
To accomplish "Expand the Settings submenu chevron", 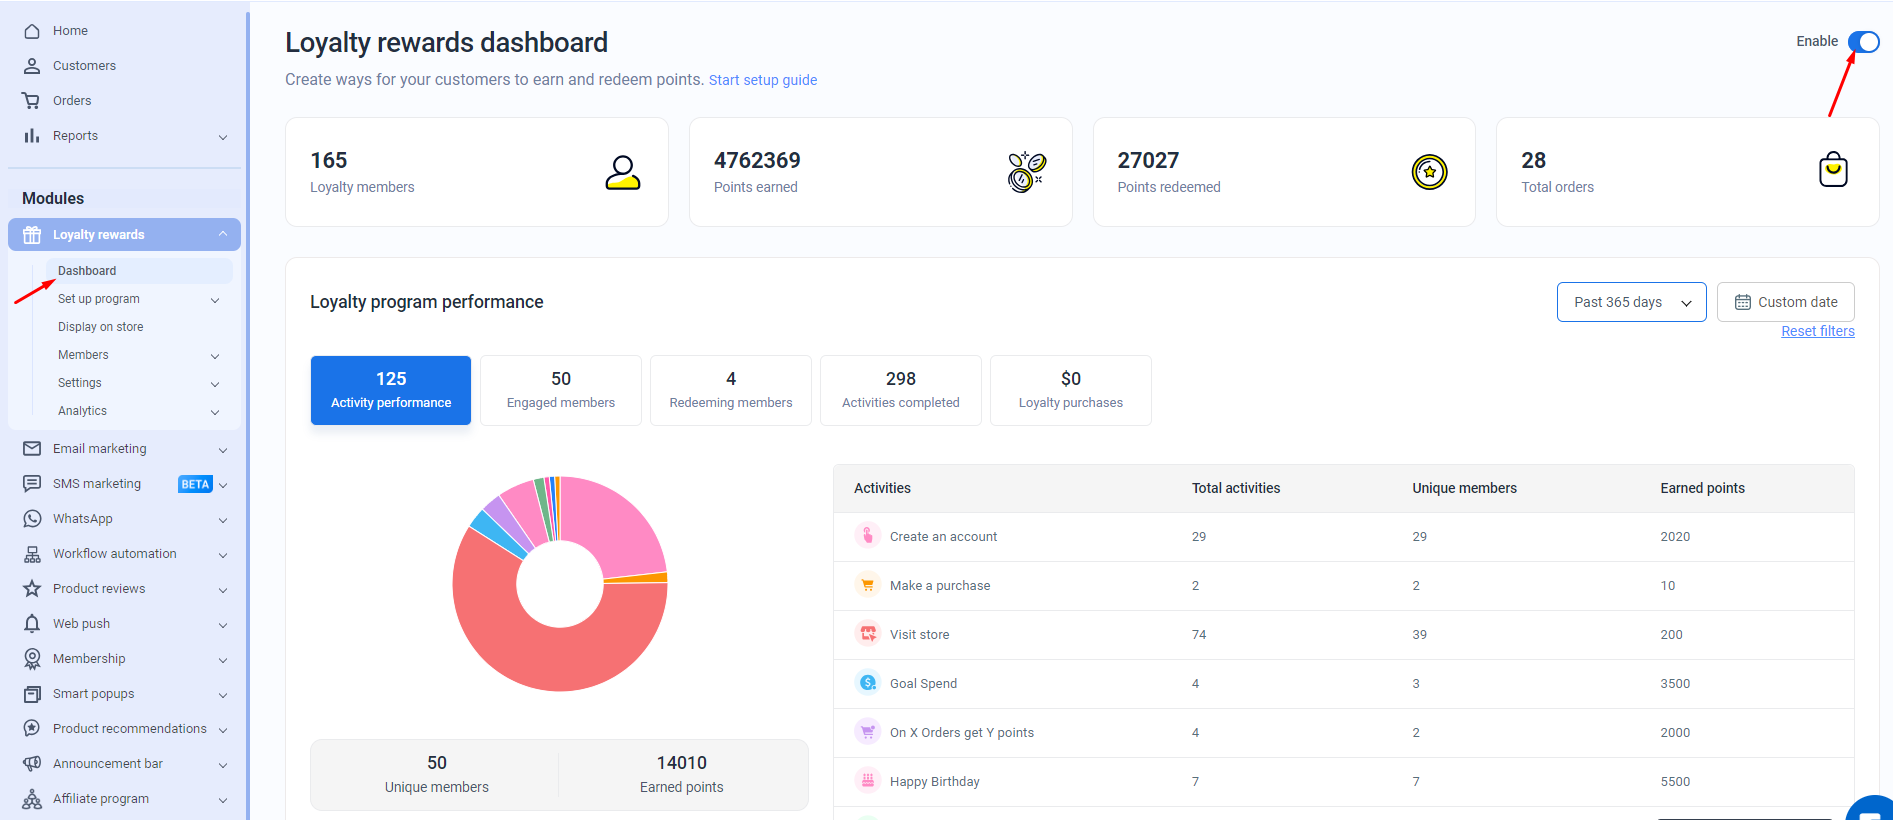I will tap(215, 384).
